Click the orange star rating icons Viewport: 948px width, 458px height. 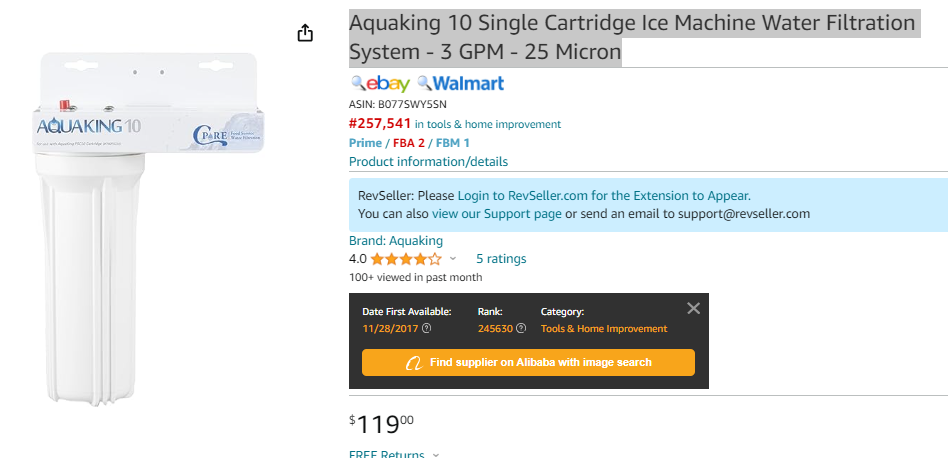[406, 259]
